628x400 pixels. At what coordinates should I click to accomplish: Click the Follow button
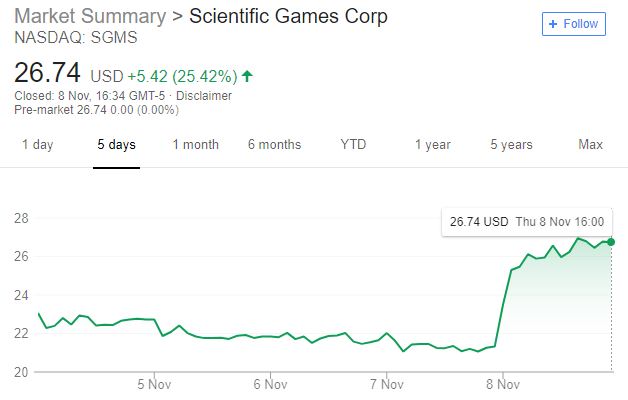coord(573,23)
